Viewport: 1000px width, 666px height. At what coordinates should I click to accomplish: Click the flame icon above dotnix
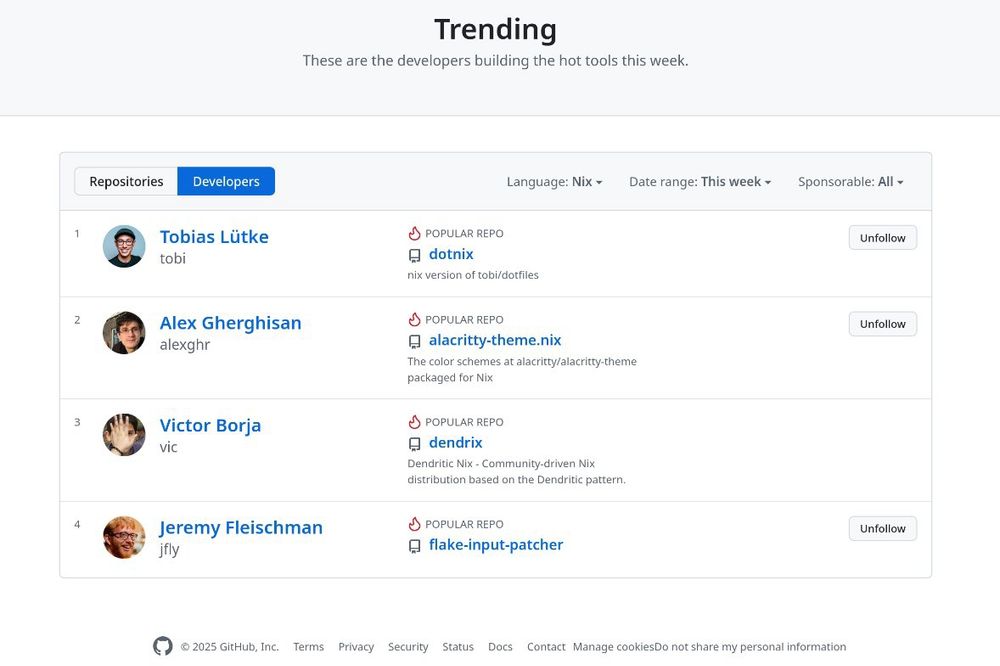(415, 233)
